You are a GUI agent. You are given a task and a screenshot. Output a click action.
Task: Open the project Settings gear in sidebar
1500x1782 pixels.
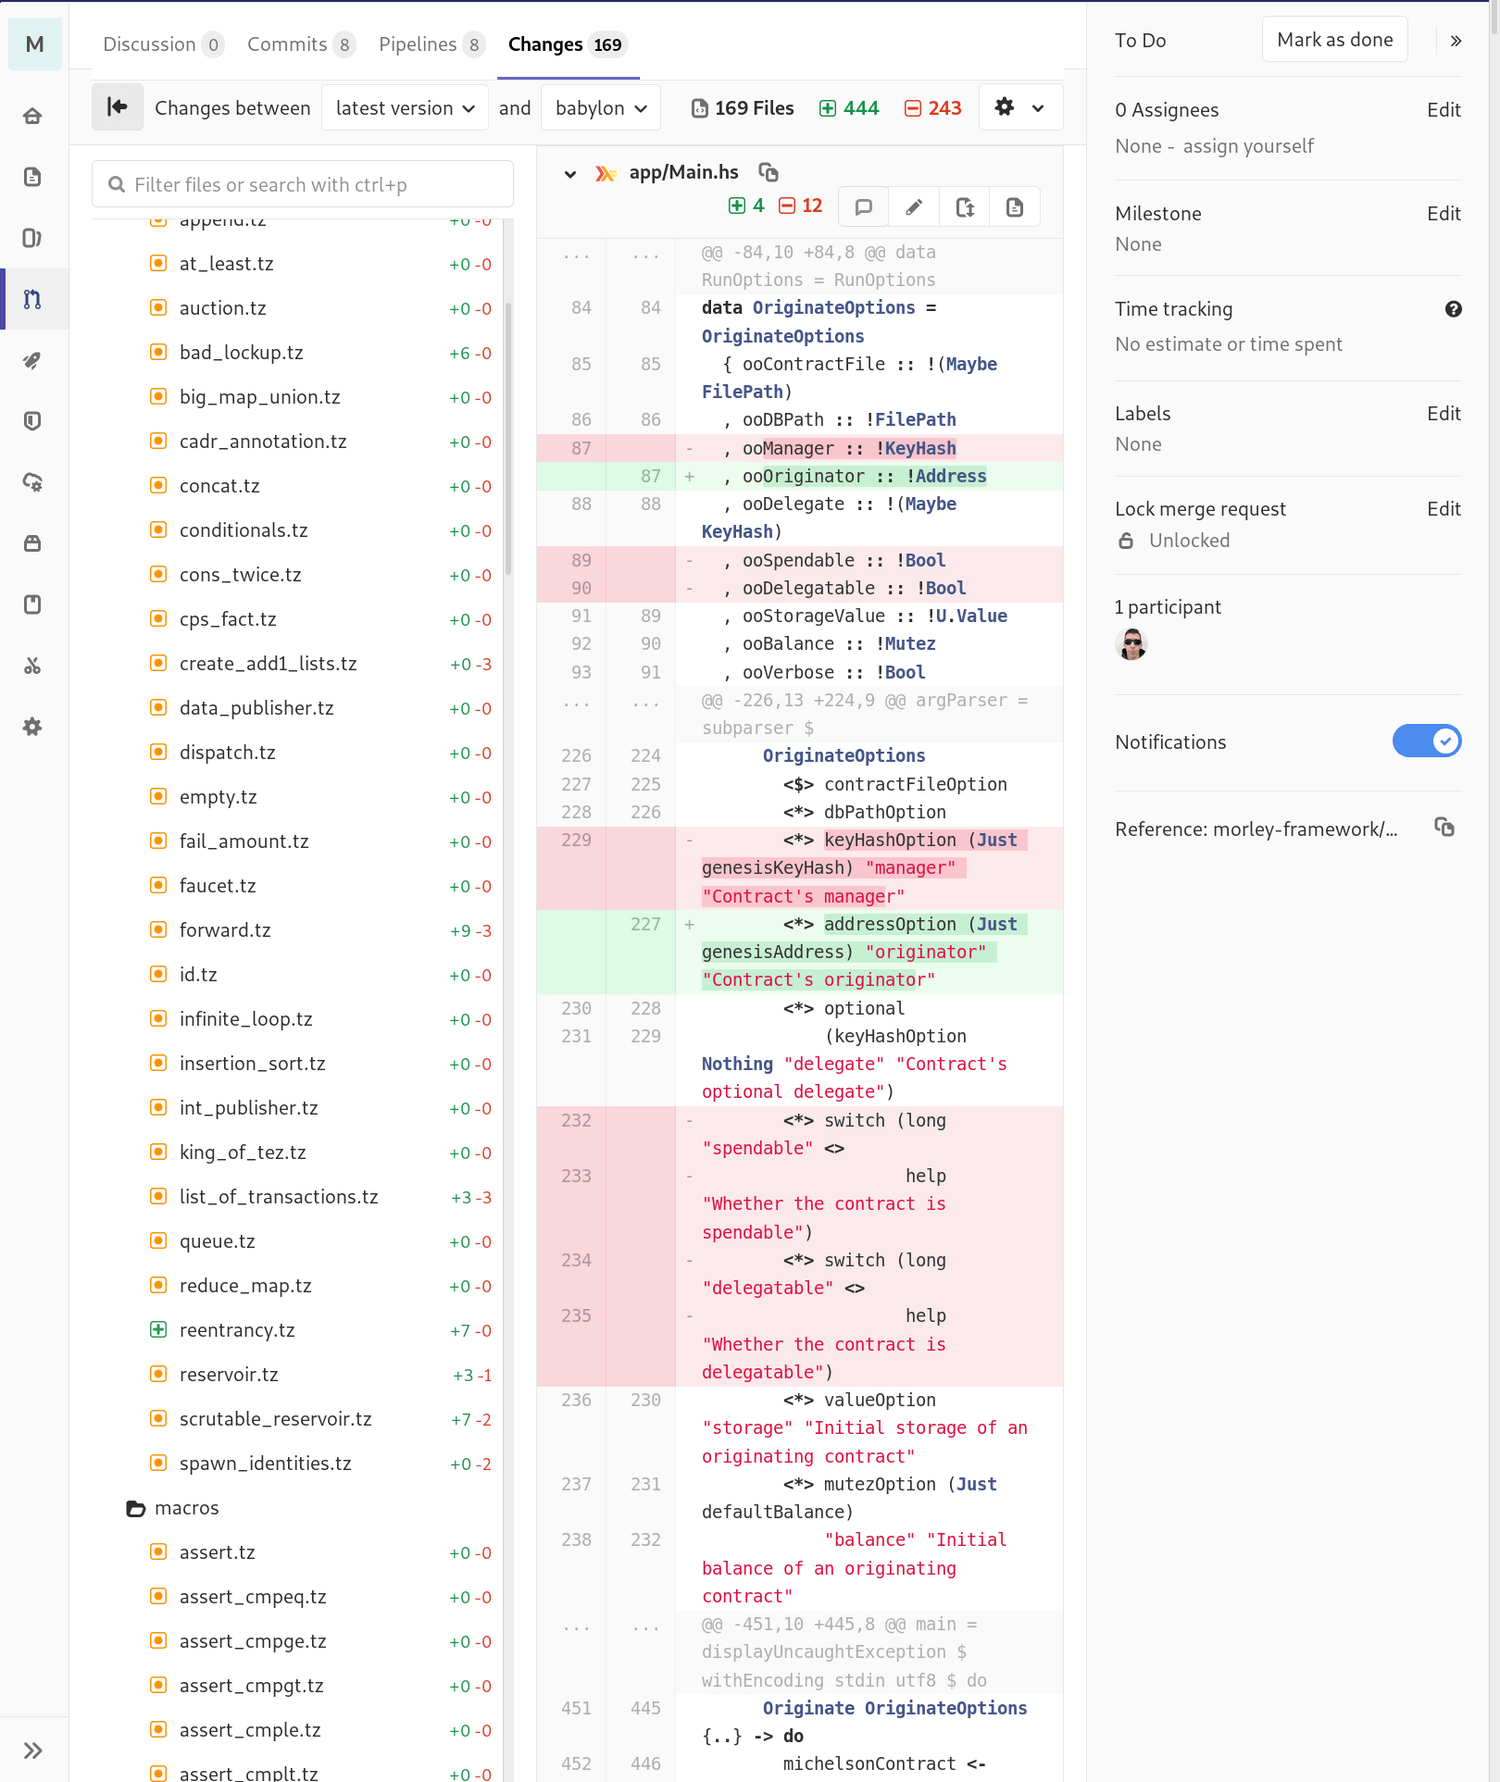[x=32, y=727]
